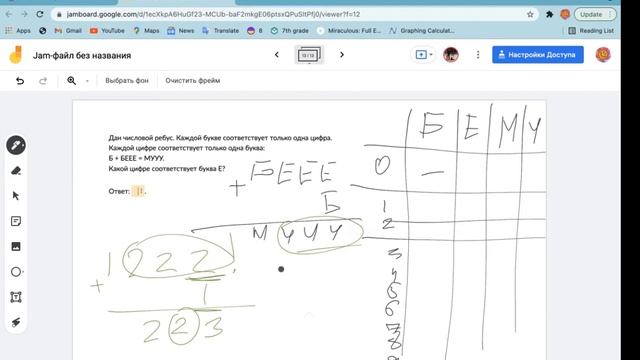Rename the Jam-файл без названия title
Screen dimensions: 640x360
(82, 56)
